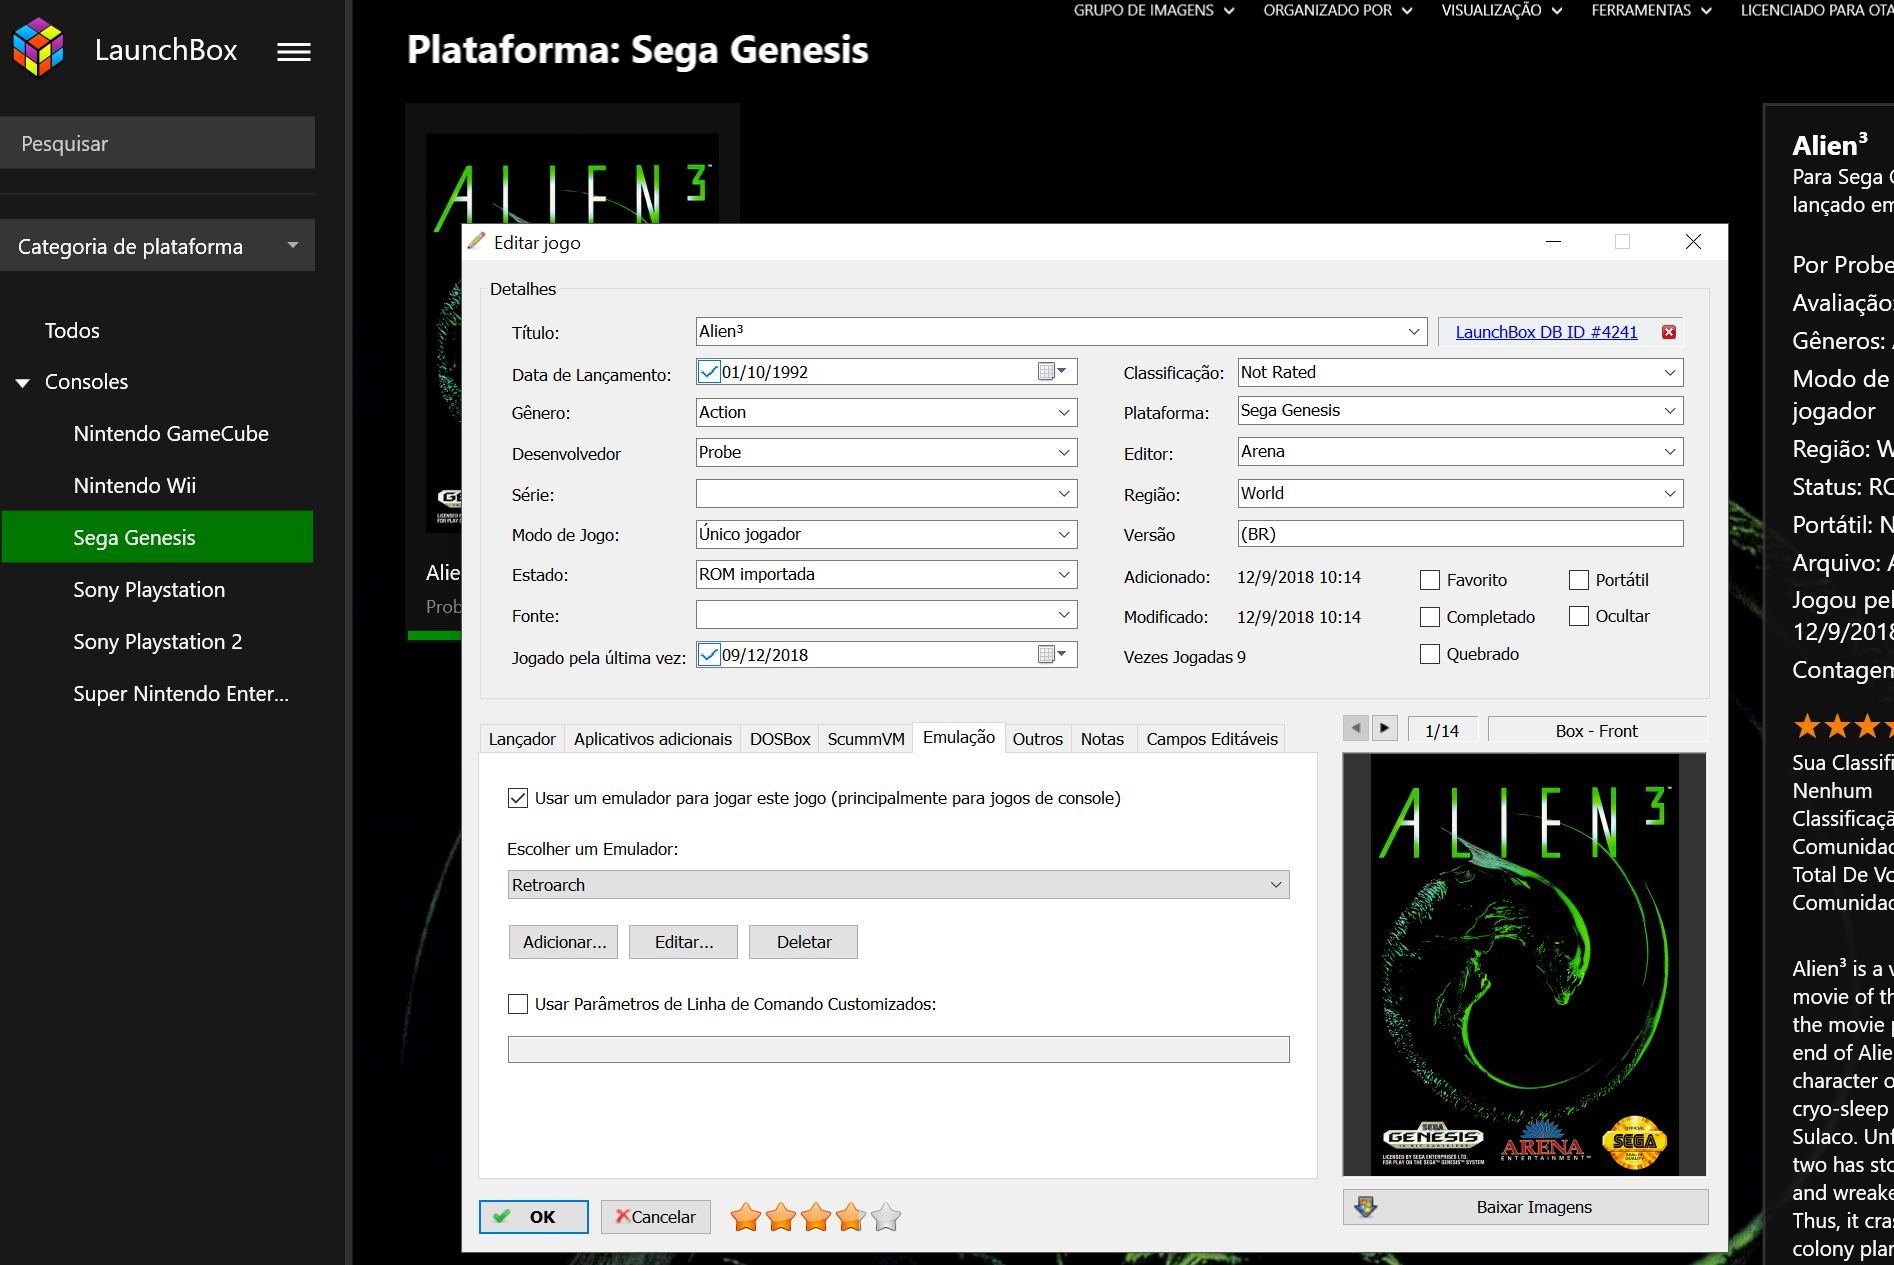Viewport: 1894px width, 1265px height.
Task: Open the ORGANIZADO POR menu
Action: click(x=1338, y=10)
